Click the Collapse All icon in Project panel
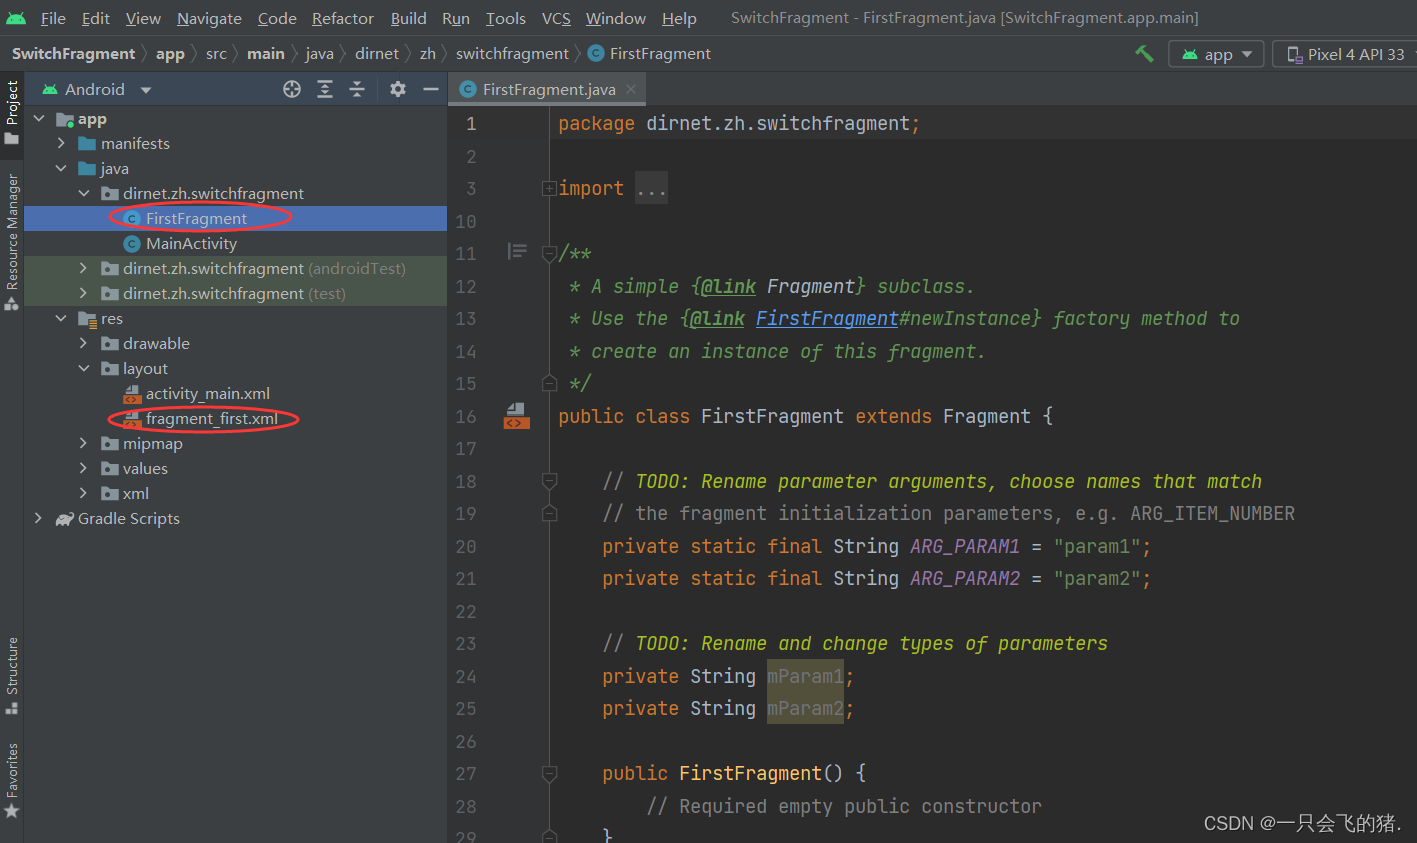The width and height of the screenshot is (1417, 843). [357, 89]
